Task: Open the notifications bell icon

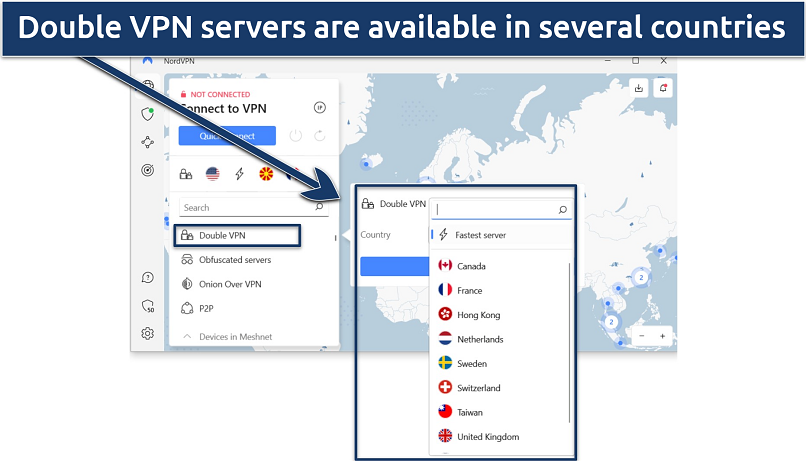Action: coord(663,88)
